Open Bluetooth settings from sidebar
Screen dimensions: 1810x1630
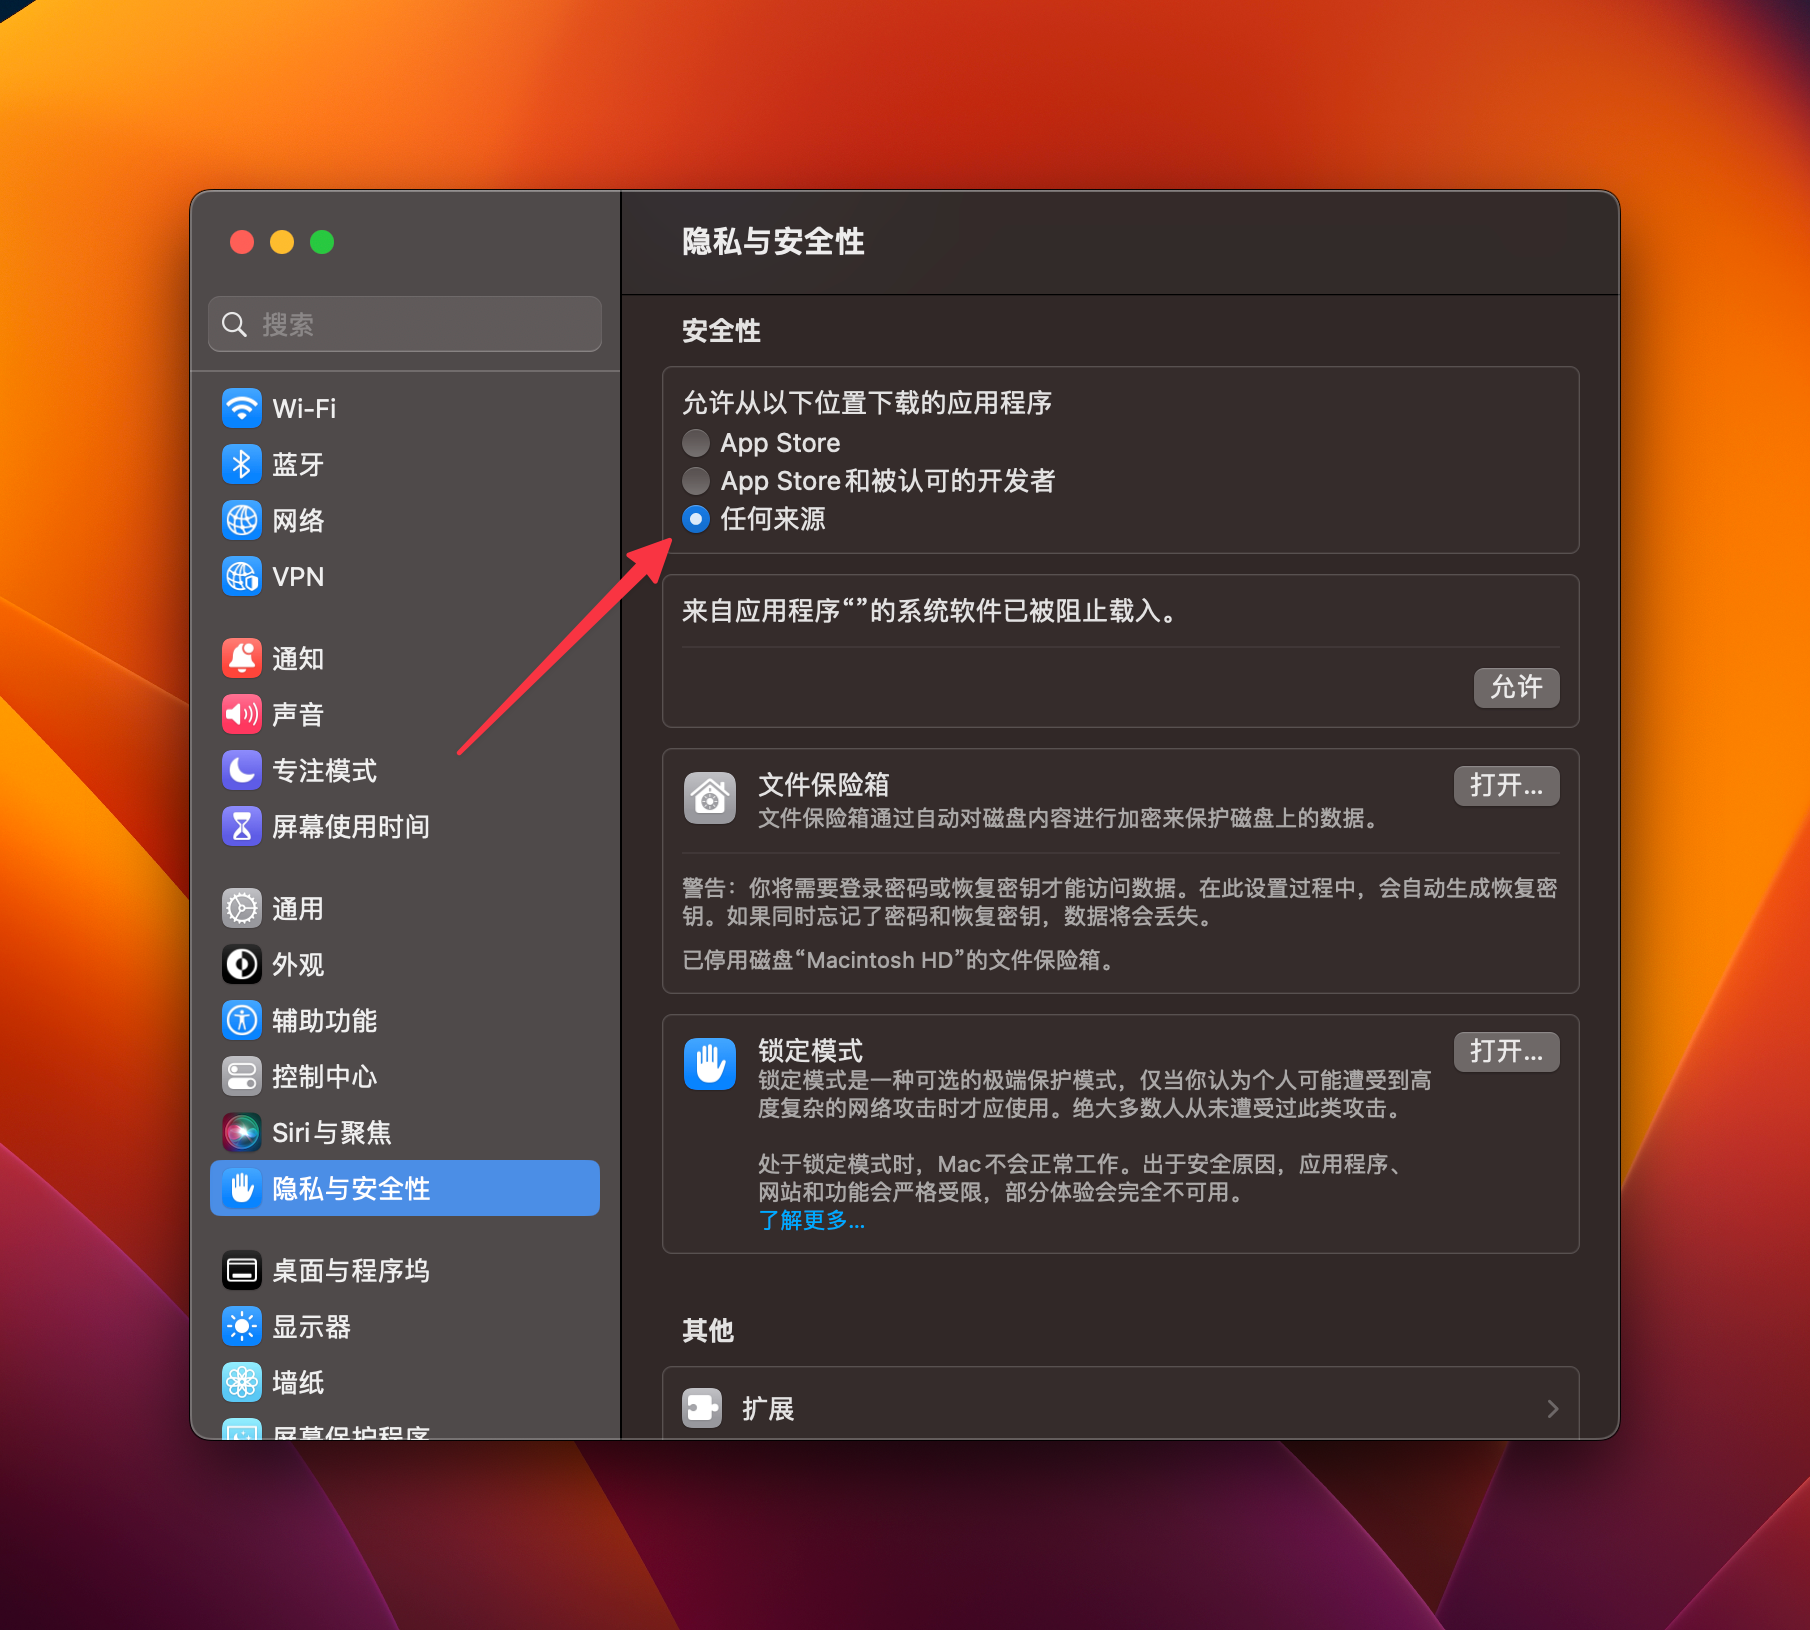(x=242, y=464)
